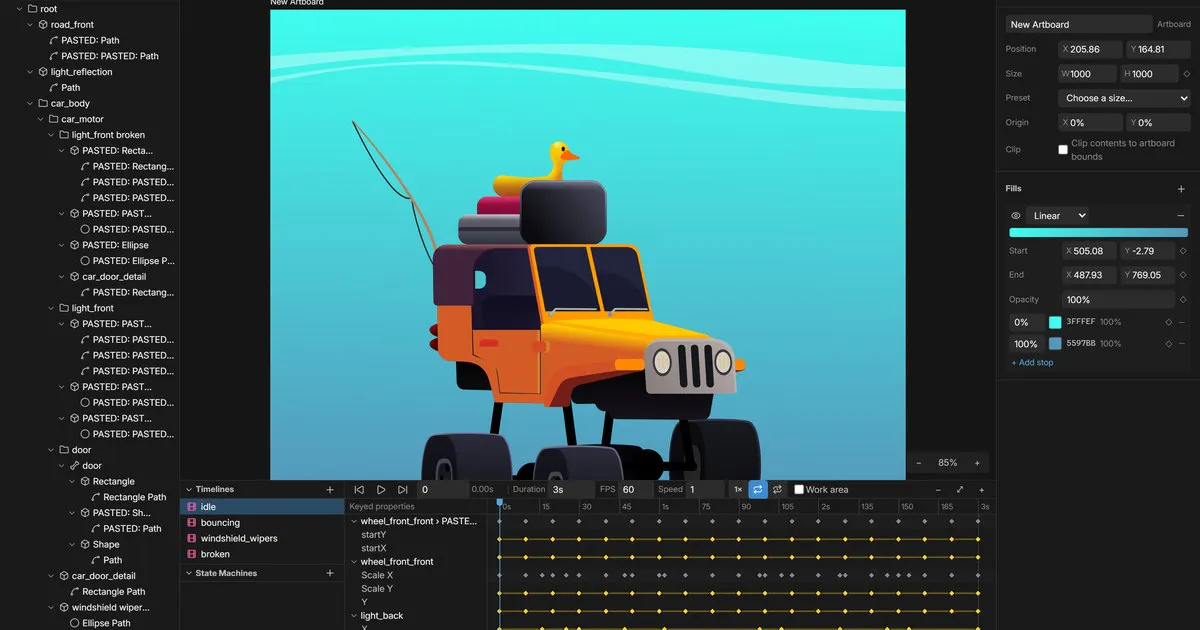Viewport: 1200px width, 630px height.
Task: Remove the 3FFFEF gradient stop
Action: point(1182,322)
